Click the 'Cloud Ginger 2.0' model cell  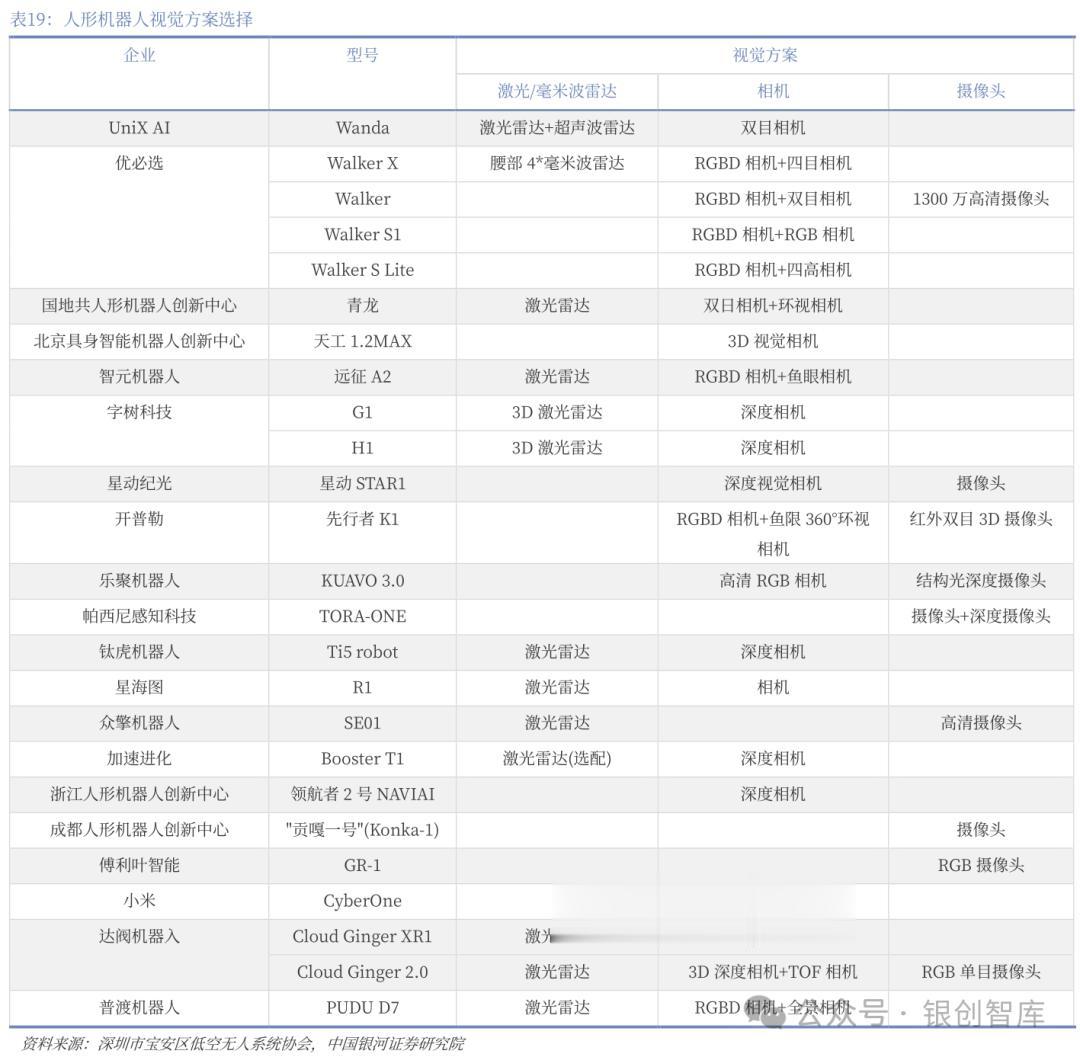[362, 972]
